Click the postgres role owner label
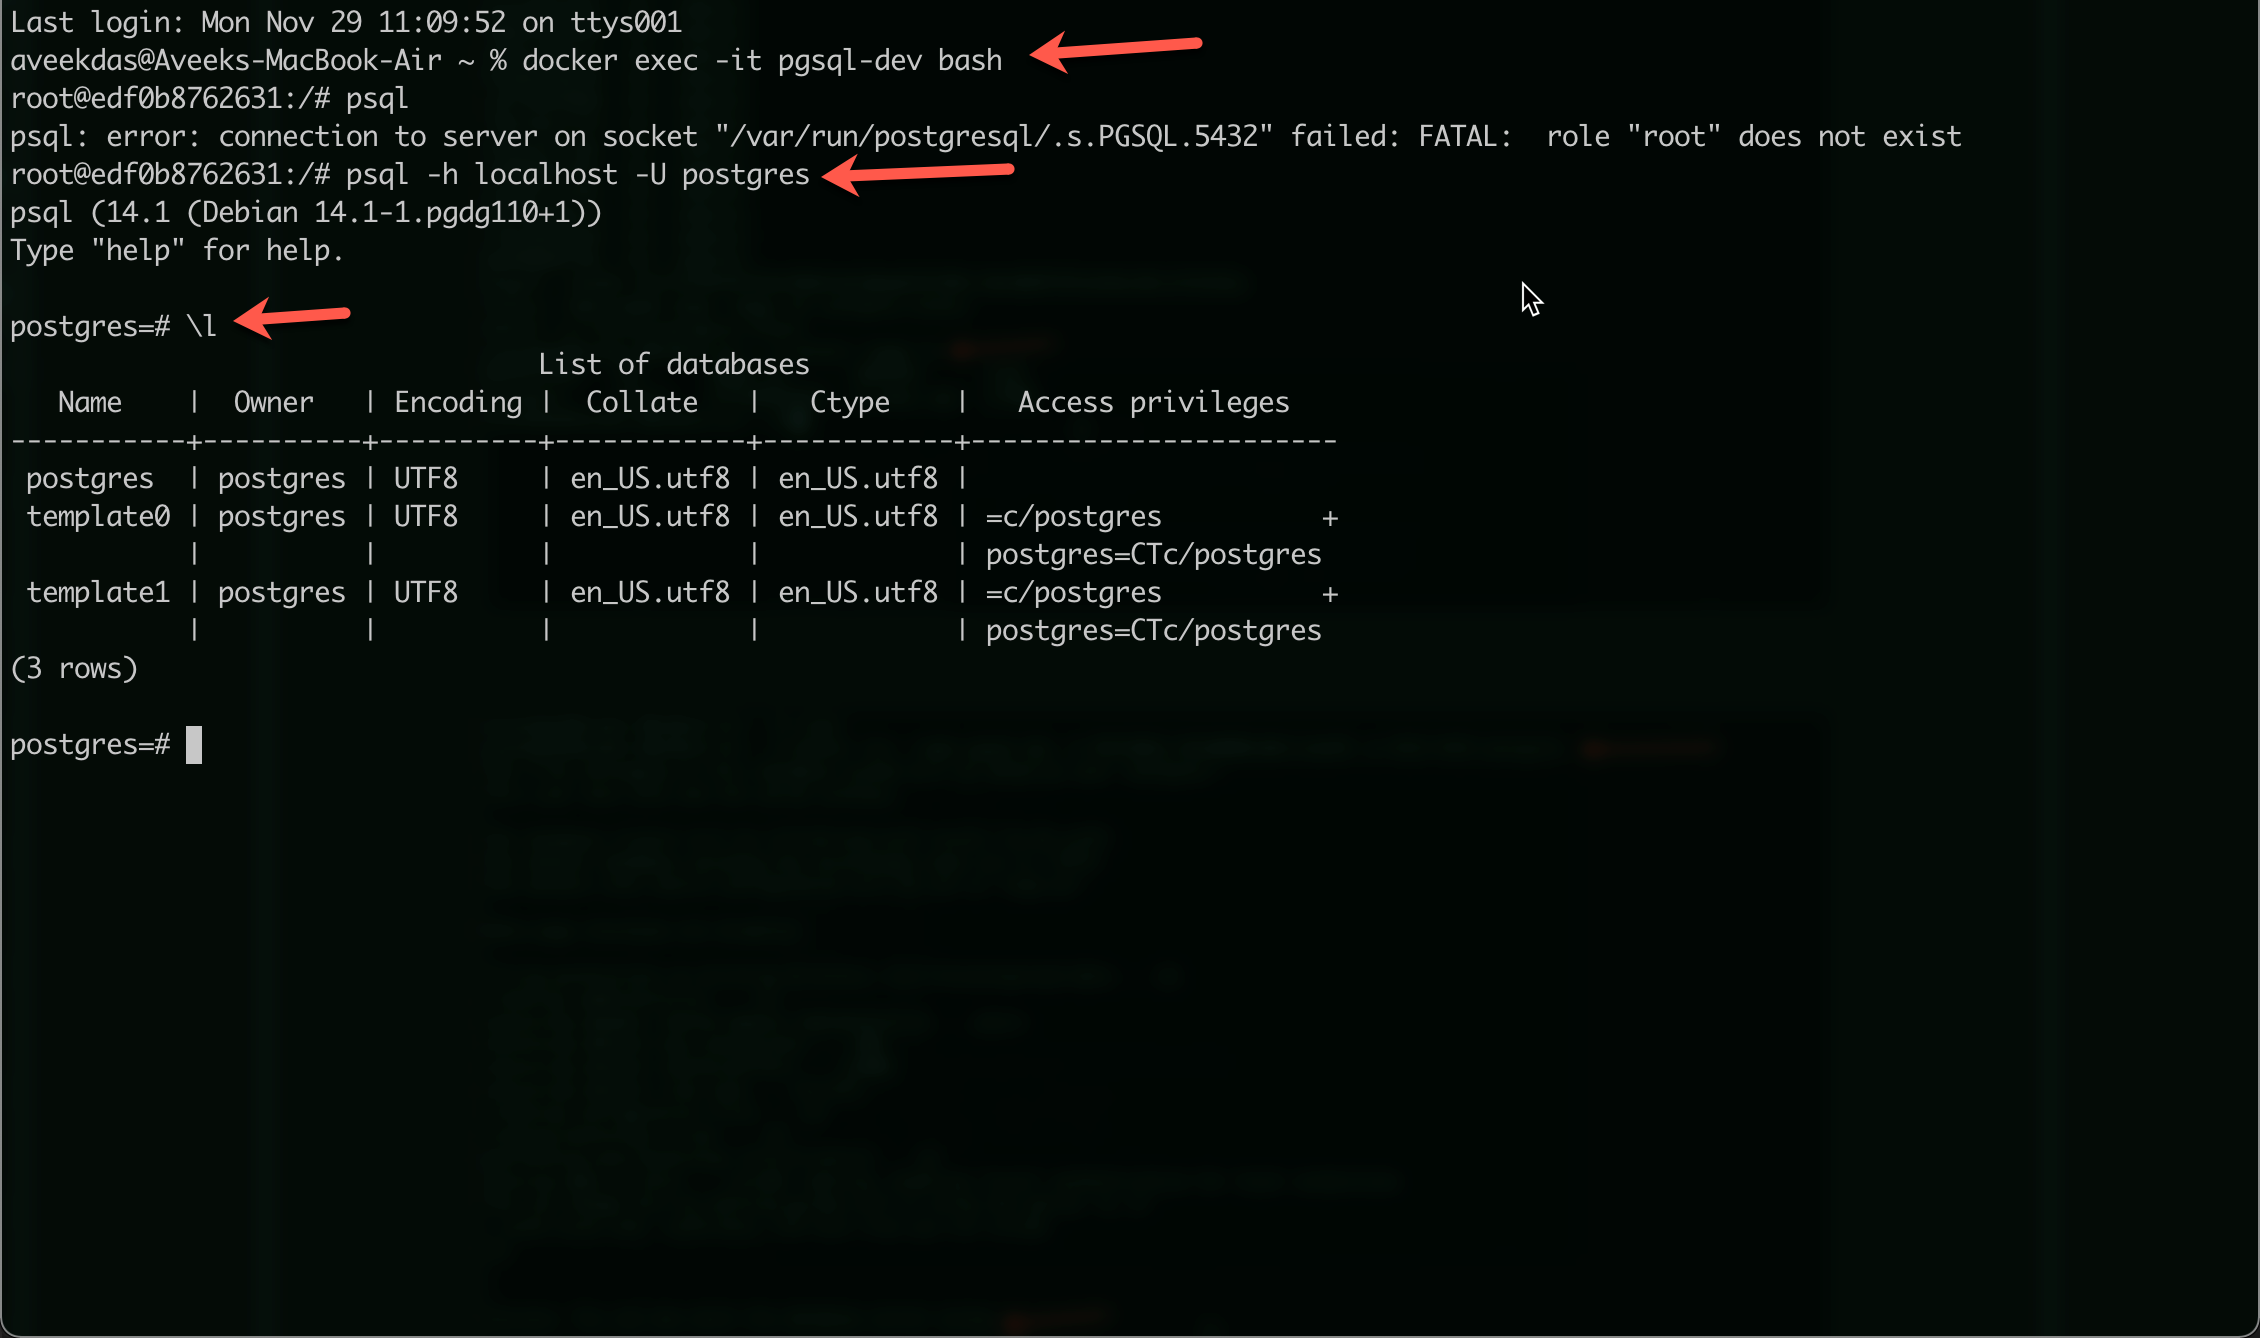 pos(276,476)
